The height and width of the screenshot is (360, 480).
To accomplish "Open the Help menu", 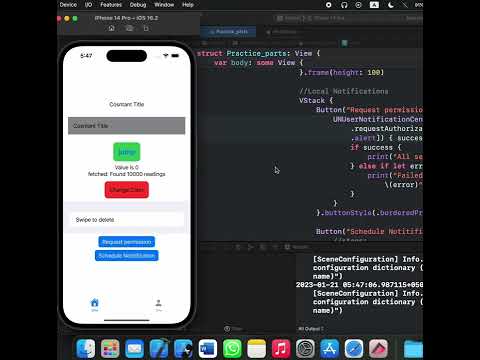I will [x=188, y=5].
